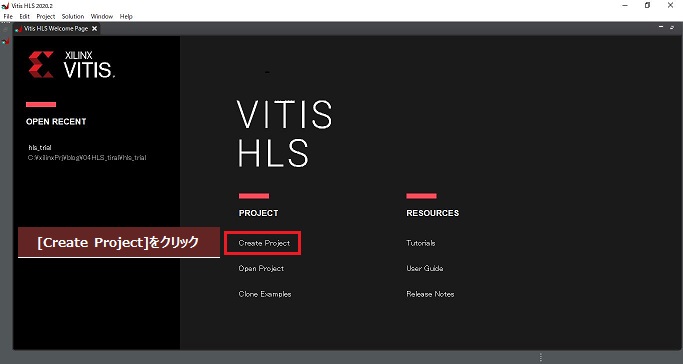Open the Project menu
The width and height of the screenshot is (683, 364).
click(46, 17)
